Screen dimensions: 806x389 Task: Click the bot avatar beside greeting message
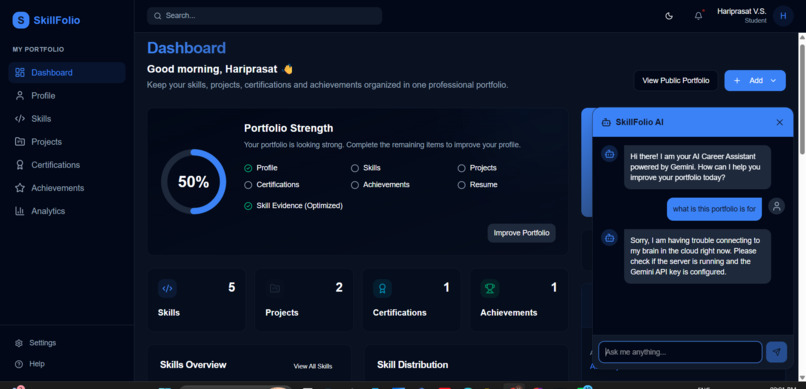tap(610, 153)
